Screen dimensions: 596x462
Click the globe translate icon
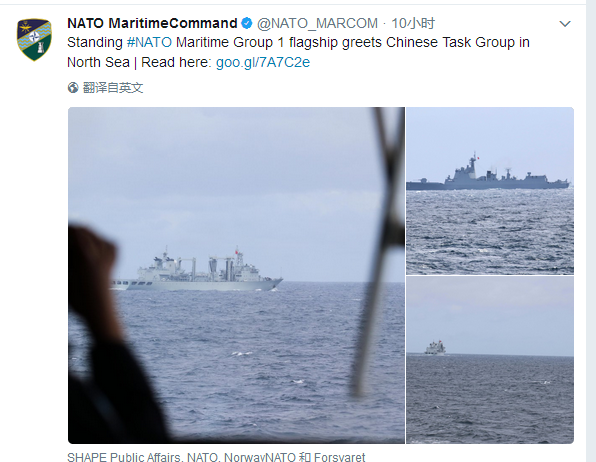click(x=73, y=88)
